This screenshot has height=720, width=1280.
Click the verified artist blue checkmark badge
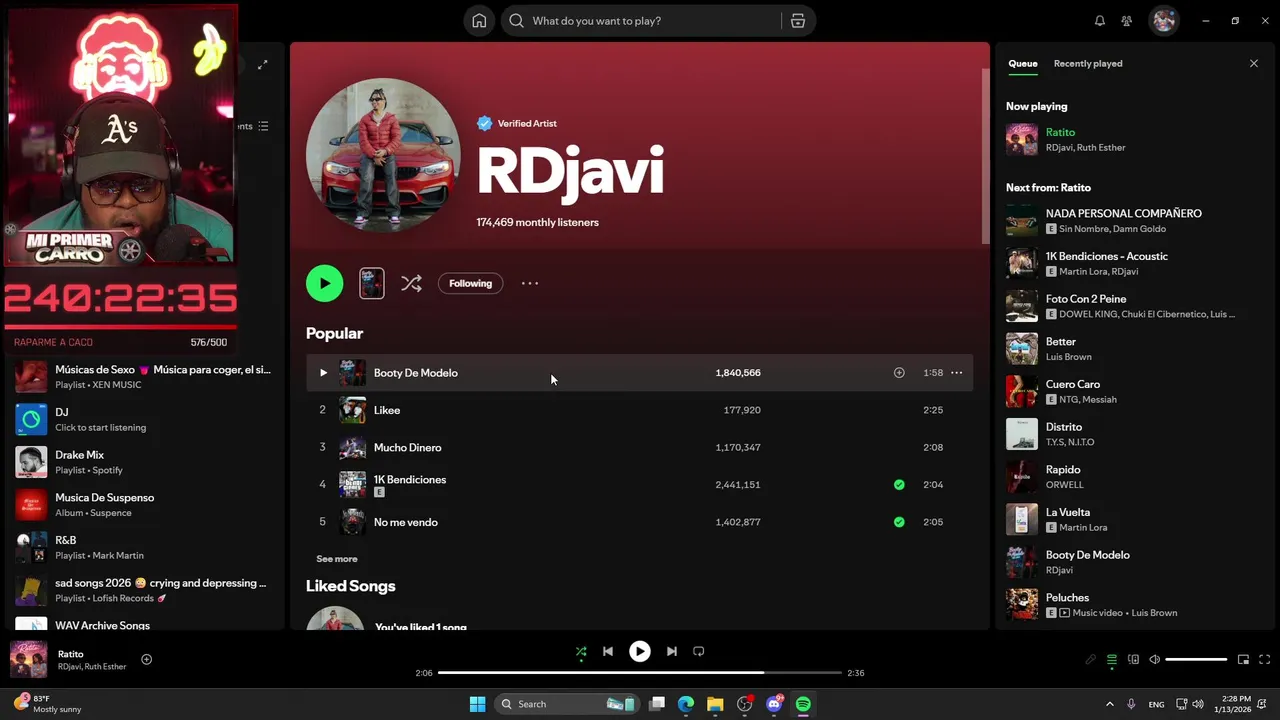(484, 123)
